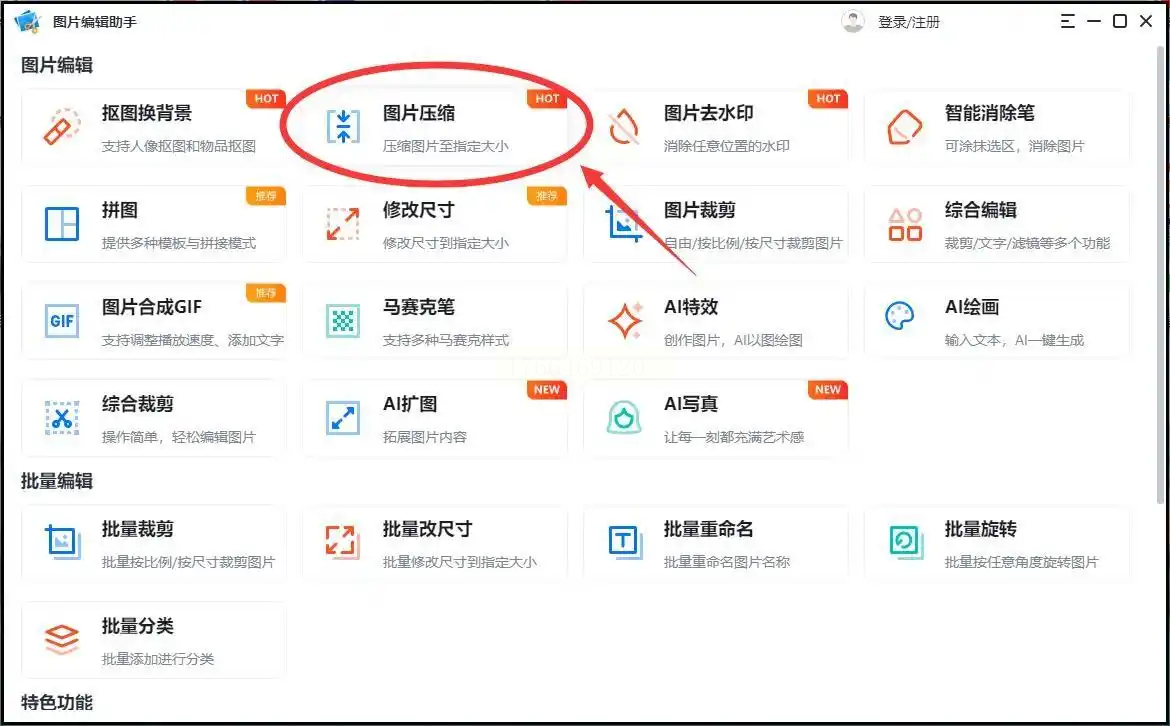Click the 拼图 collage grid icon
The width and height of the screenshot is (1170, 726).
tap(62, 224)
